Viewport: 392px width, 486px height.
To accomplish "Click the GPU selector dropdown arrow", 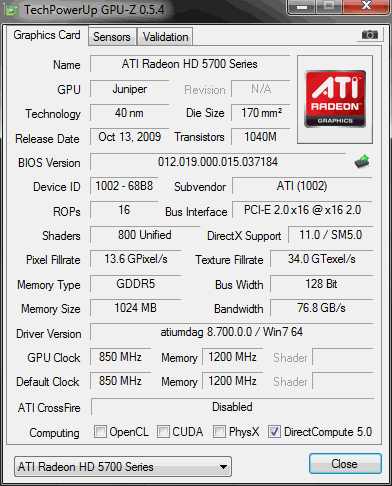I will click(x=224, y=467).
